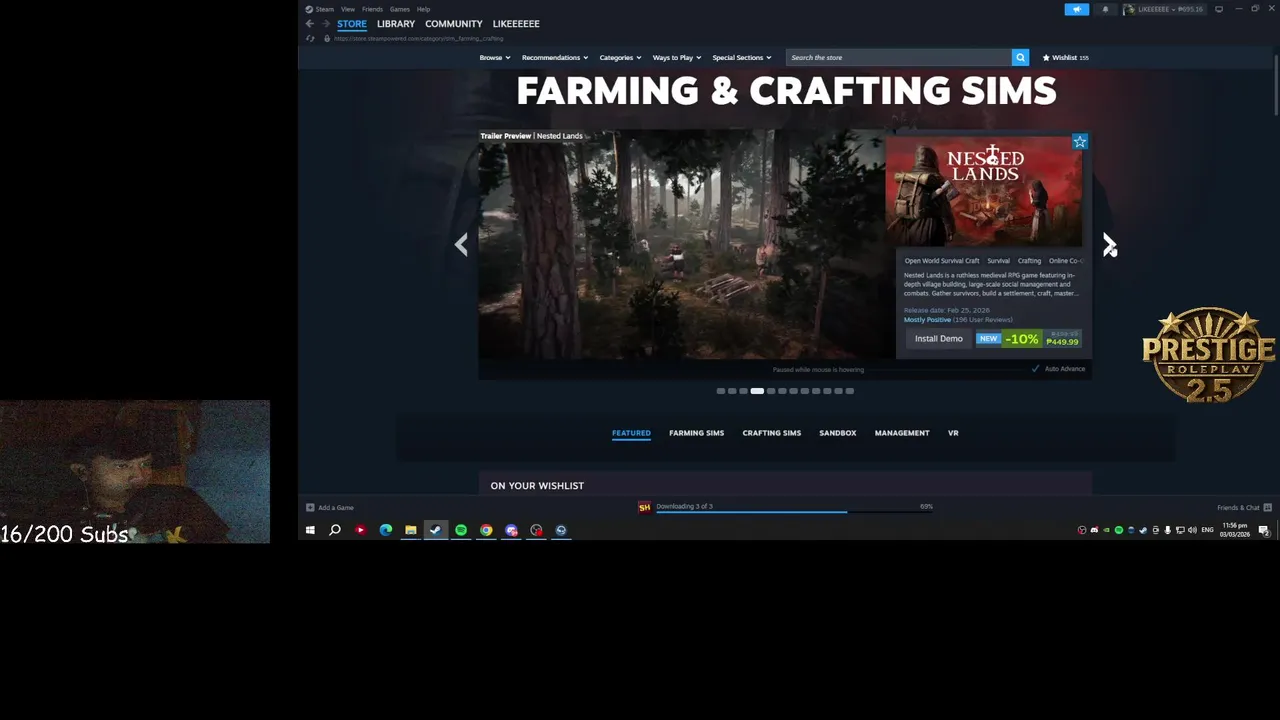The image size is (1280, 720).
Task: Open Windows action center notifications
Action: (1264, 530)
